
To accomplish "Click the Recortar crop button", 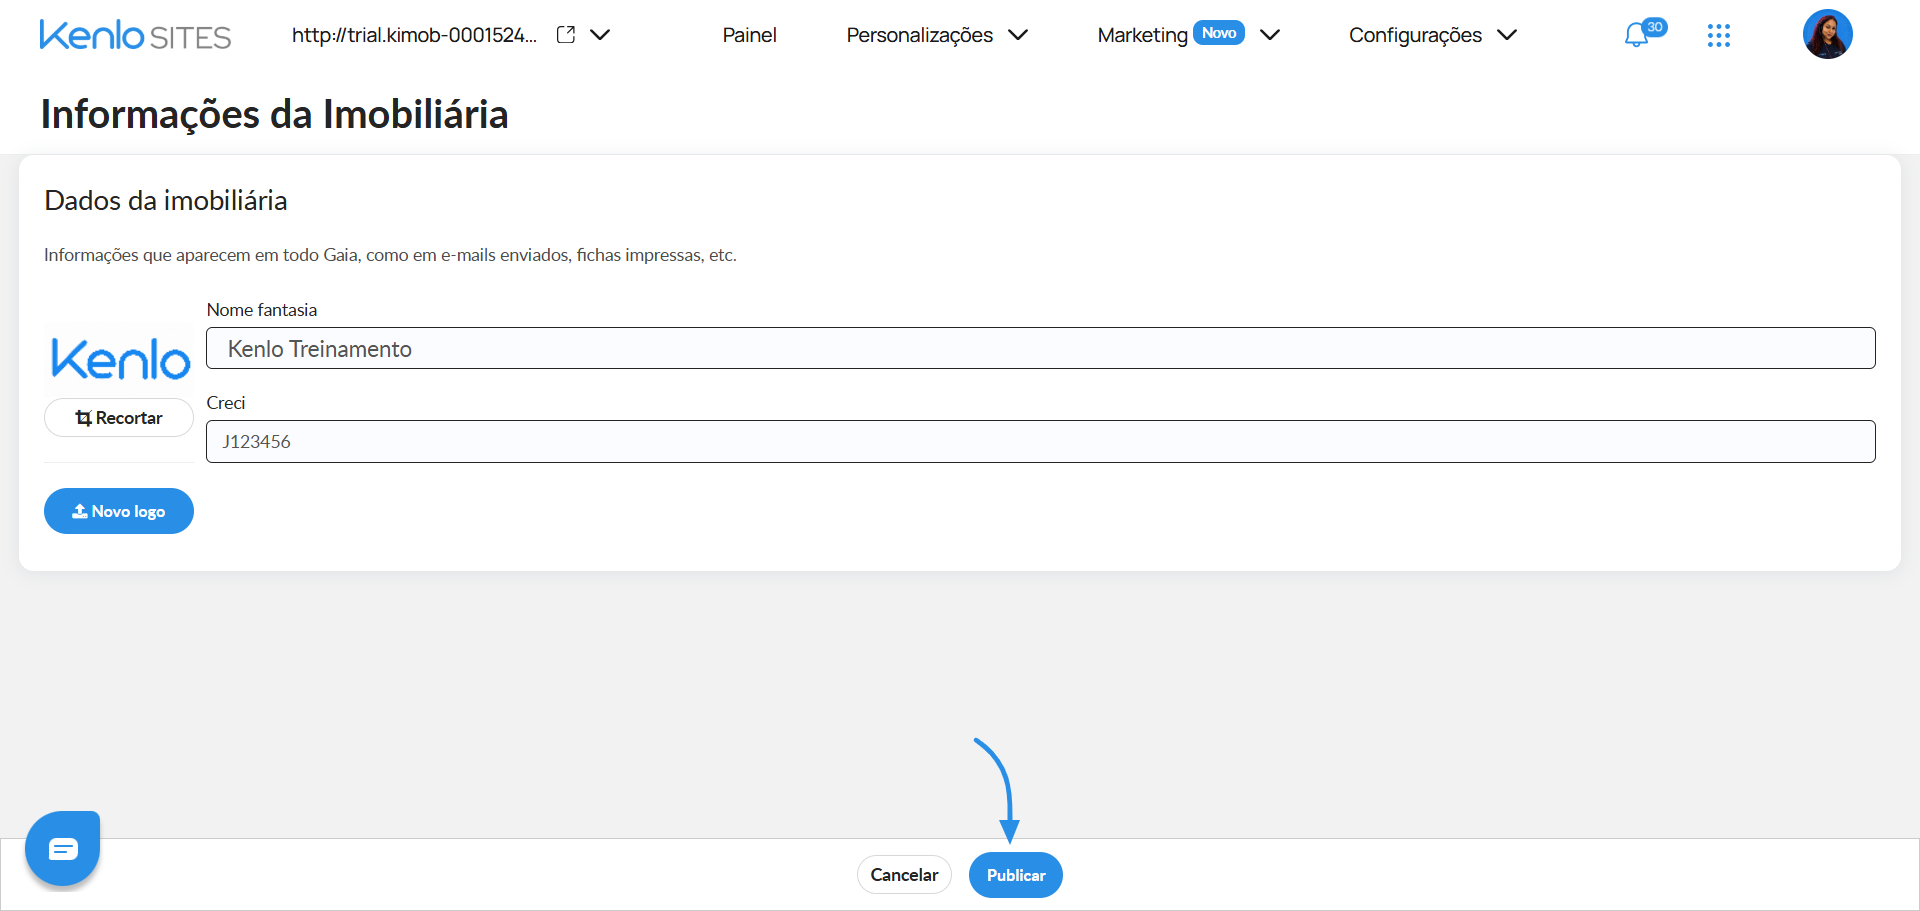I will (119, 418).
